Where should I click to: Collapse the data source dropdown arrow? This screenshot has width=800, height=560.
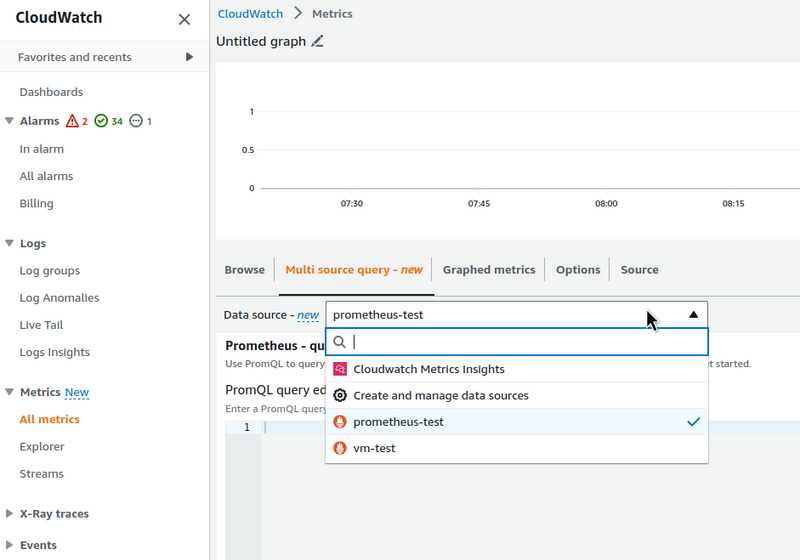(693, 315)
